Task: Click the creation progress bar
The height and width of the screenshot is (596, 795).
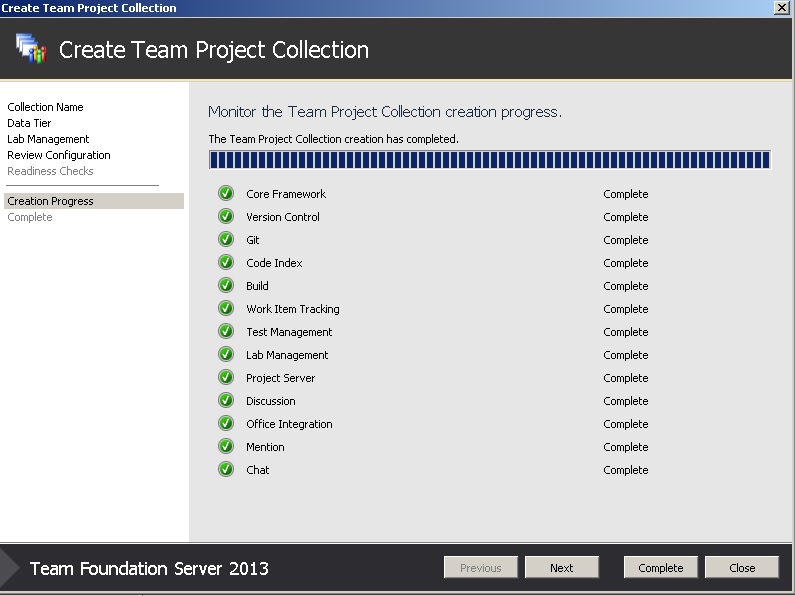Action: 489,160
